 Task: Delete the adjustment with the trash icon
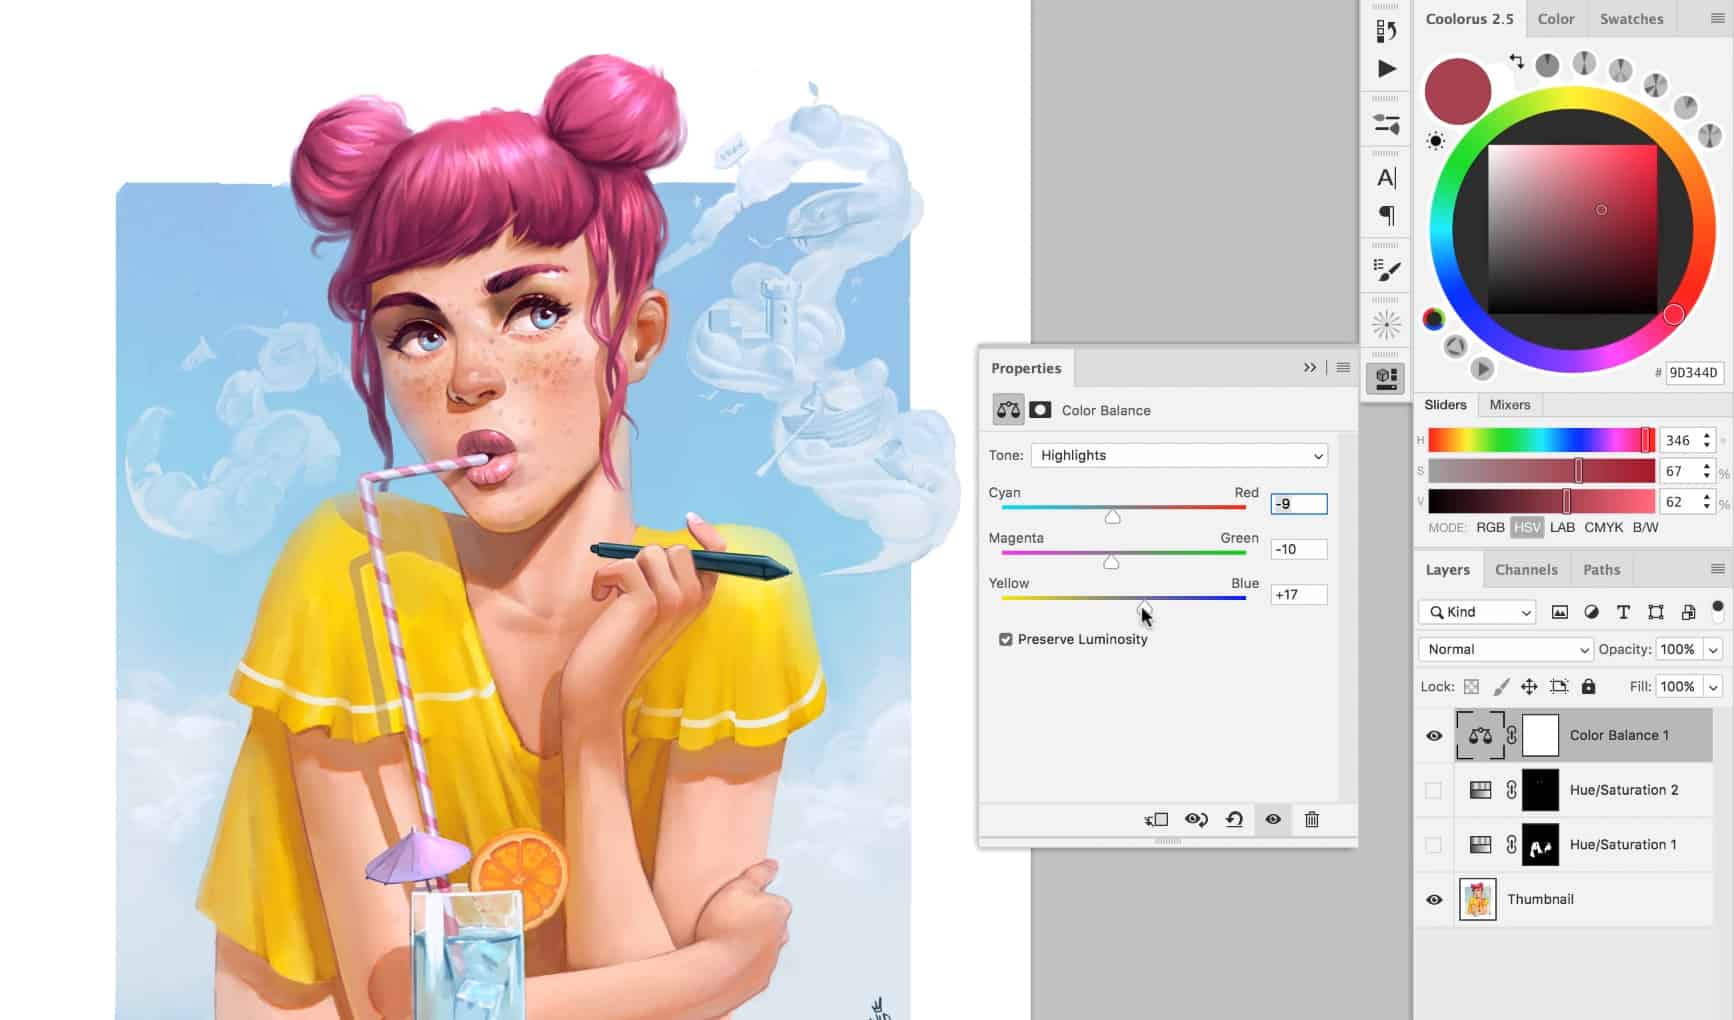(1312, 820)
